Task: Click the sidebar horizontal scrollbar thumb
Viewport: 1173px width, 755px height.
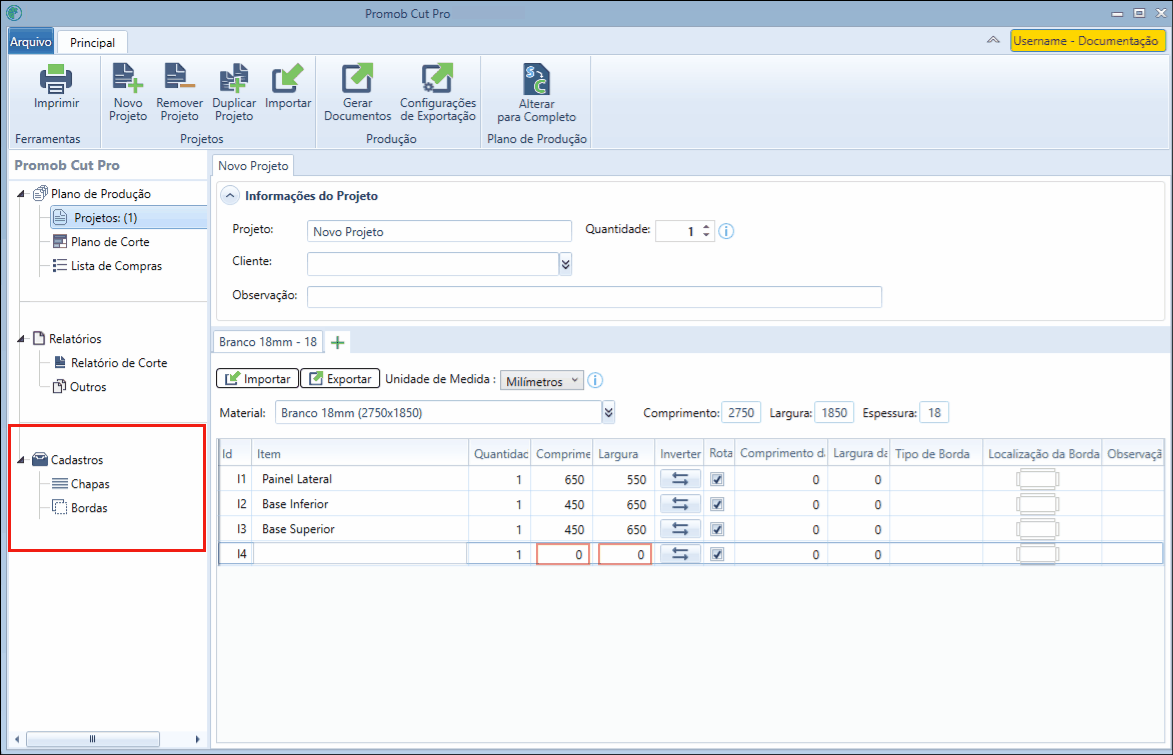Action: pos(93,739)
